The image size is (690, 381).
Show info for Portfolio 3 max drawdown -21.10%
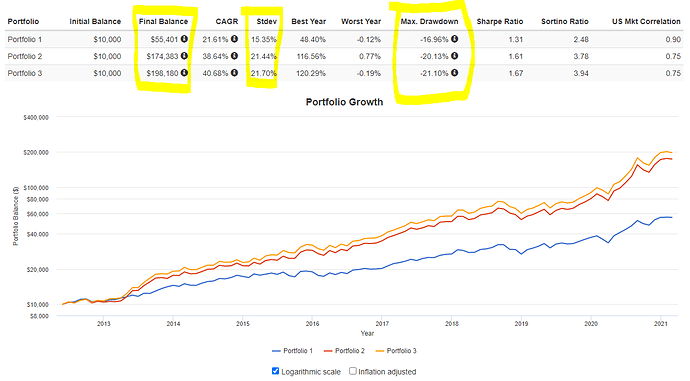pos(454,73)
